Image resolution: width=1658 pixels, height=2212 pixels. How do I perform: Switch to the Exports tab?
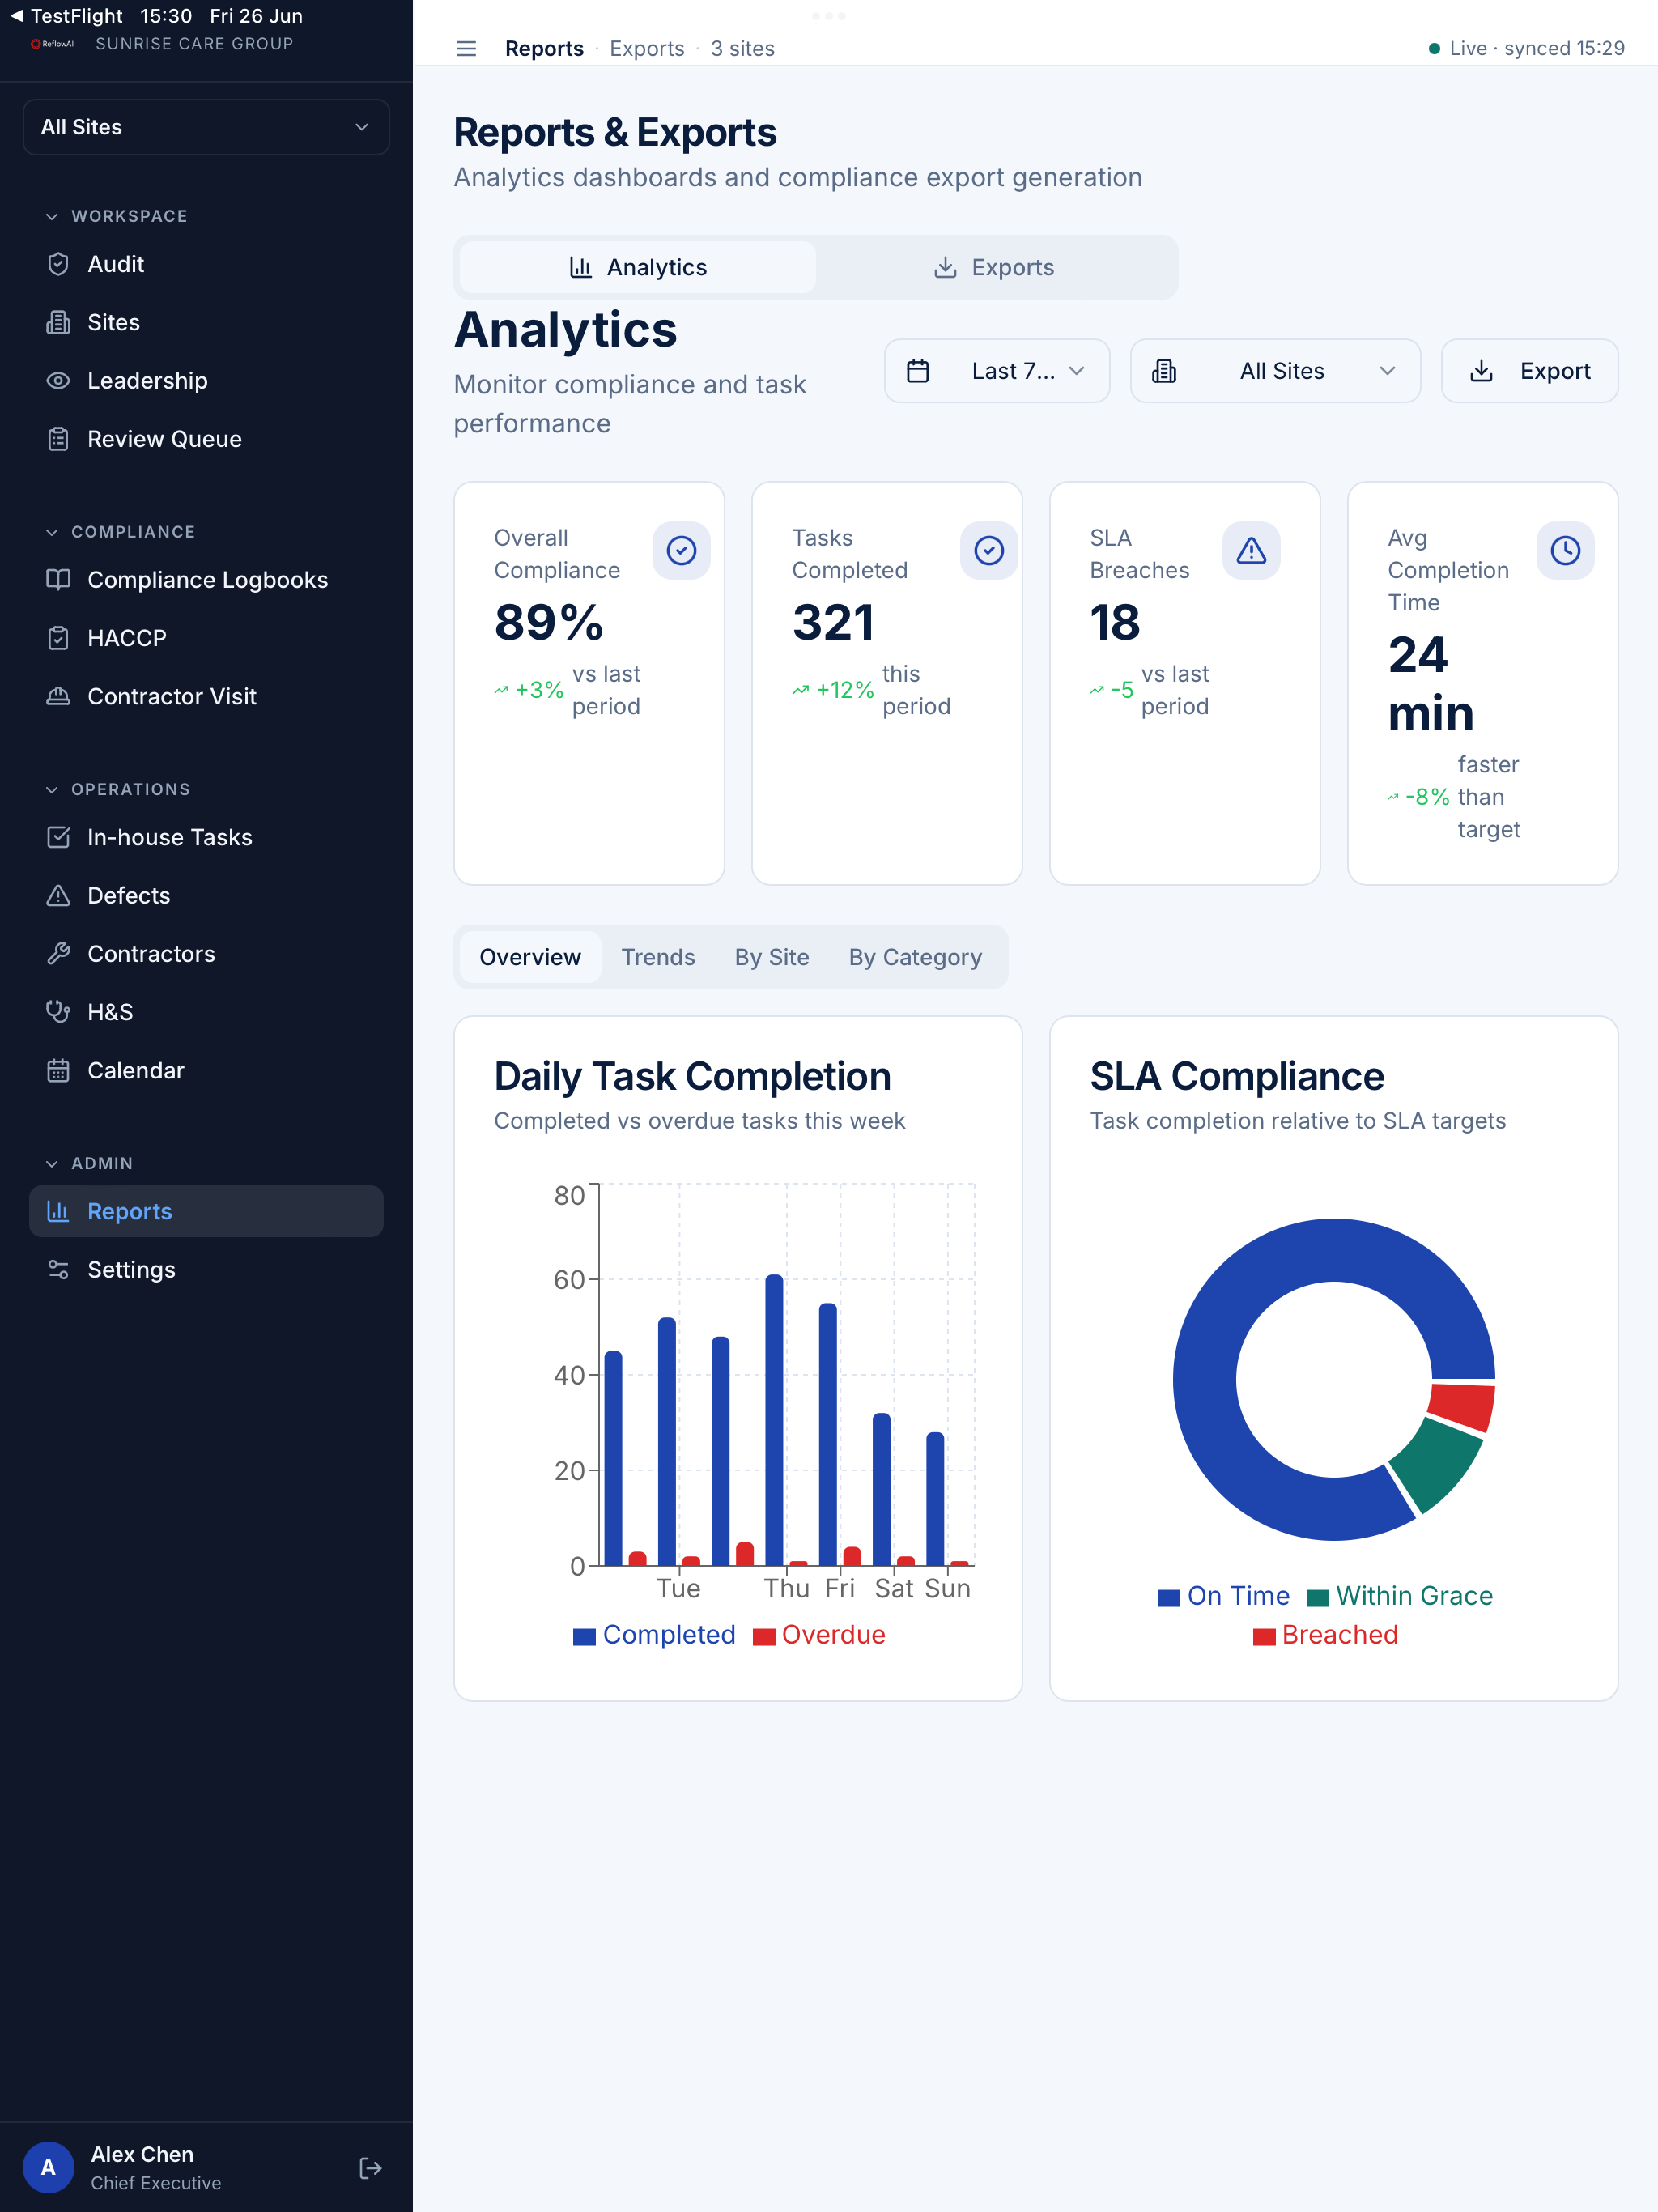pyautogui.click(x=994, y=267)
